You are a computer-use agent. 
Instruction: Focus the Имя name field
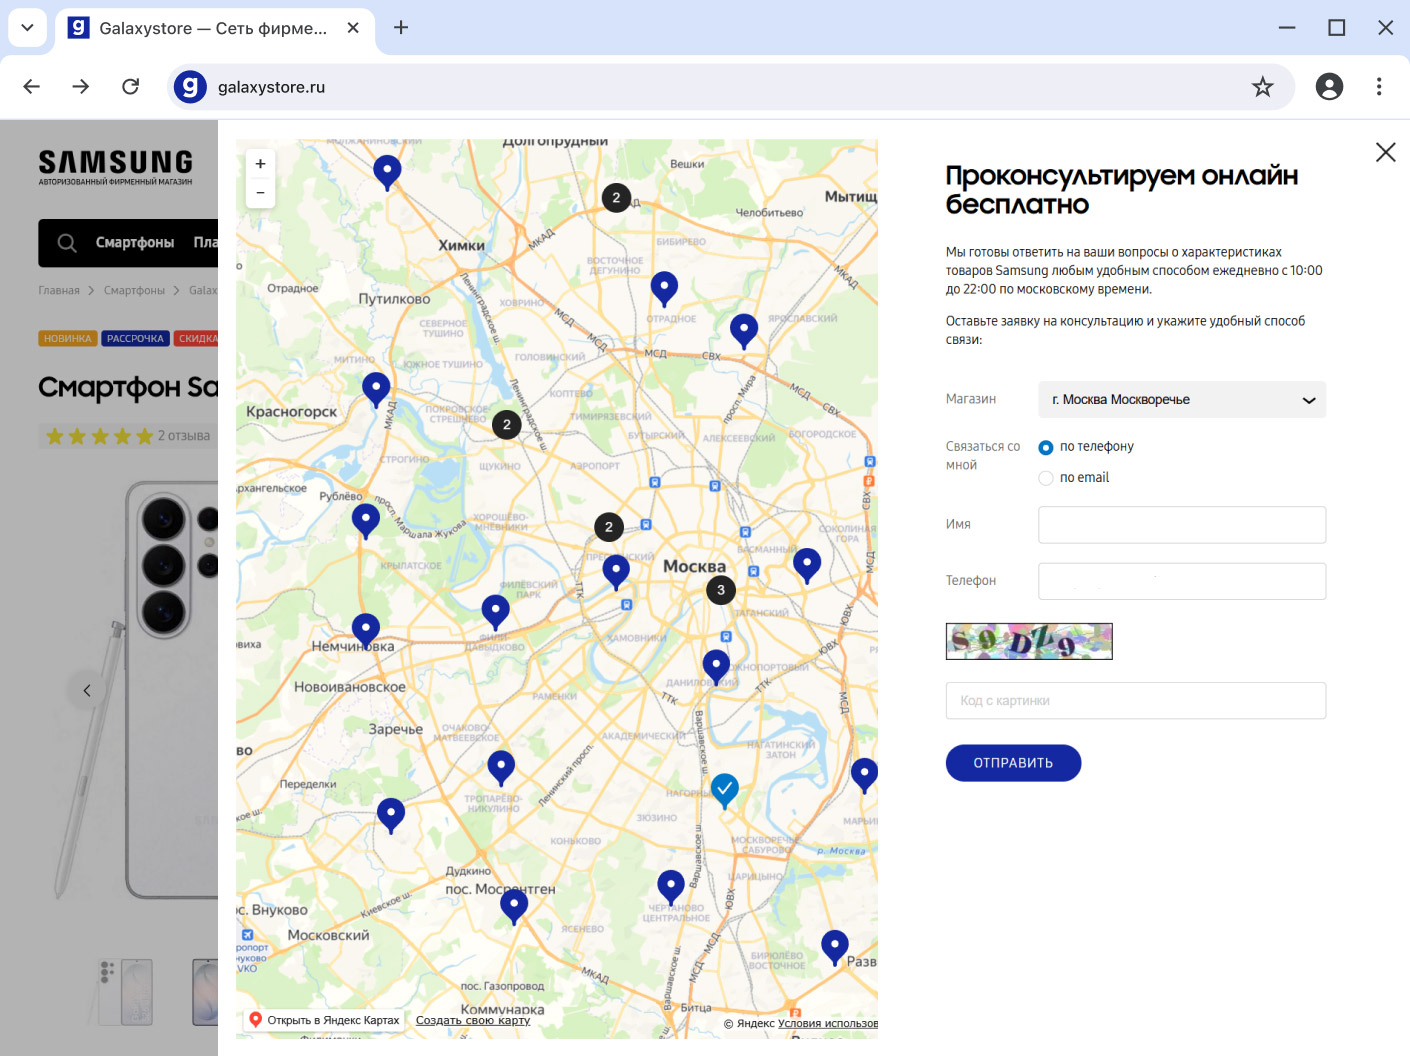click(x=1182, y=525)
